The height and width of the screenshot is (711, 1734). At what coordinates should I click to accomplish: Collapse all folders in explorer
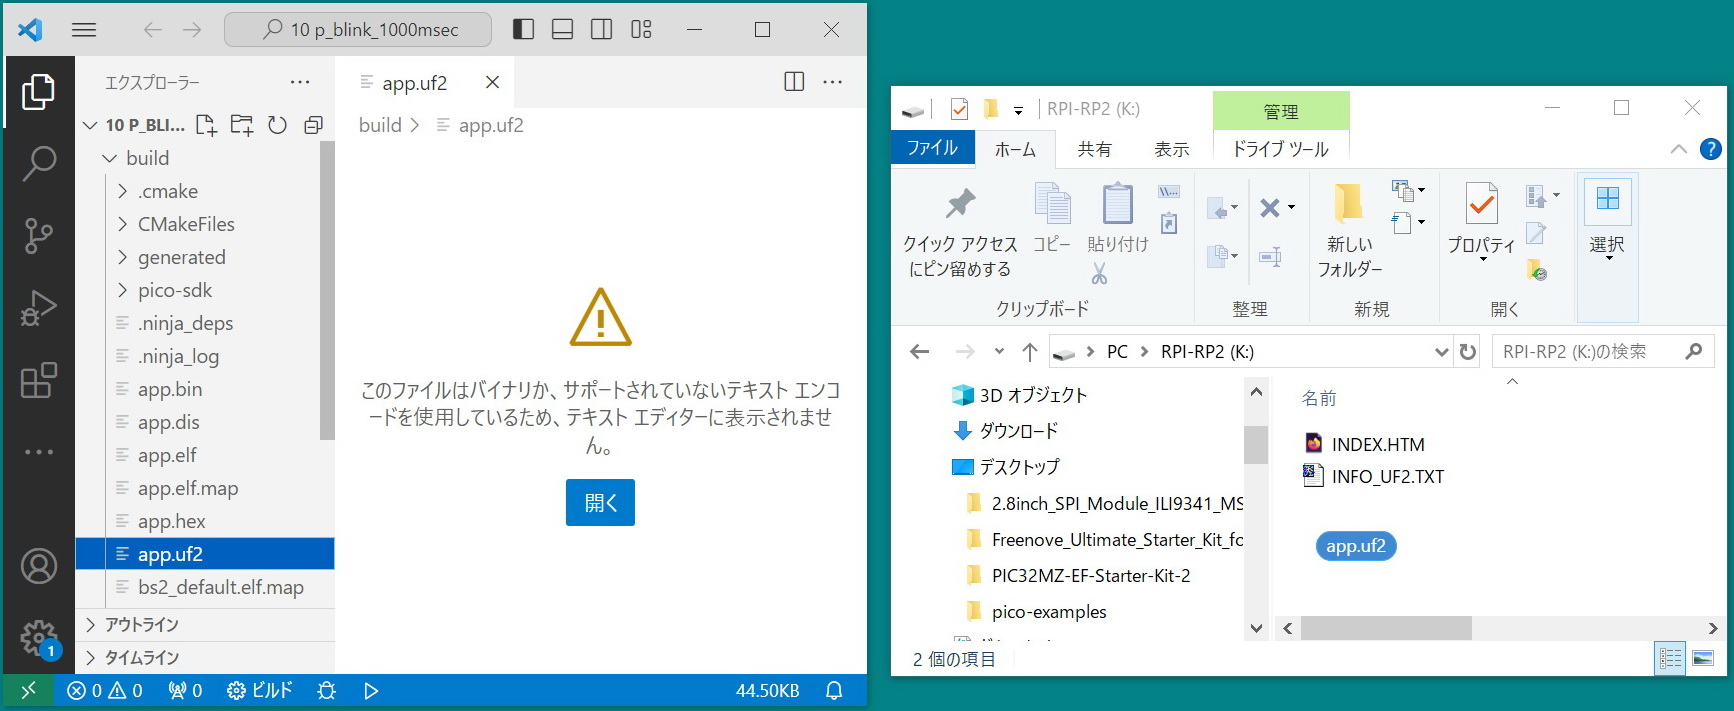pyautogui.click(x=313, y=125)
